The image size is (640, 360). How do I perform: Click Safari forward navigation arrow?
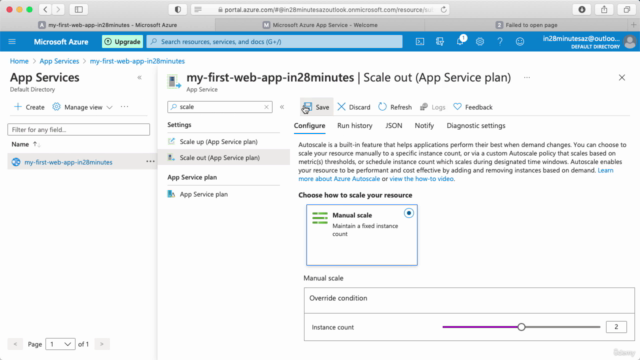tap(58, 9)
